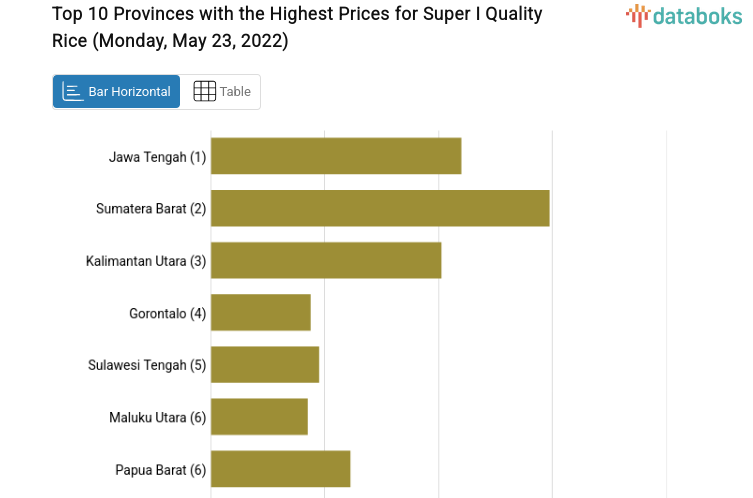The image size is (753, 498).
Task: Click the Sumatera Barat (2) label
Action: [151, 209]
